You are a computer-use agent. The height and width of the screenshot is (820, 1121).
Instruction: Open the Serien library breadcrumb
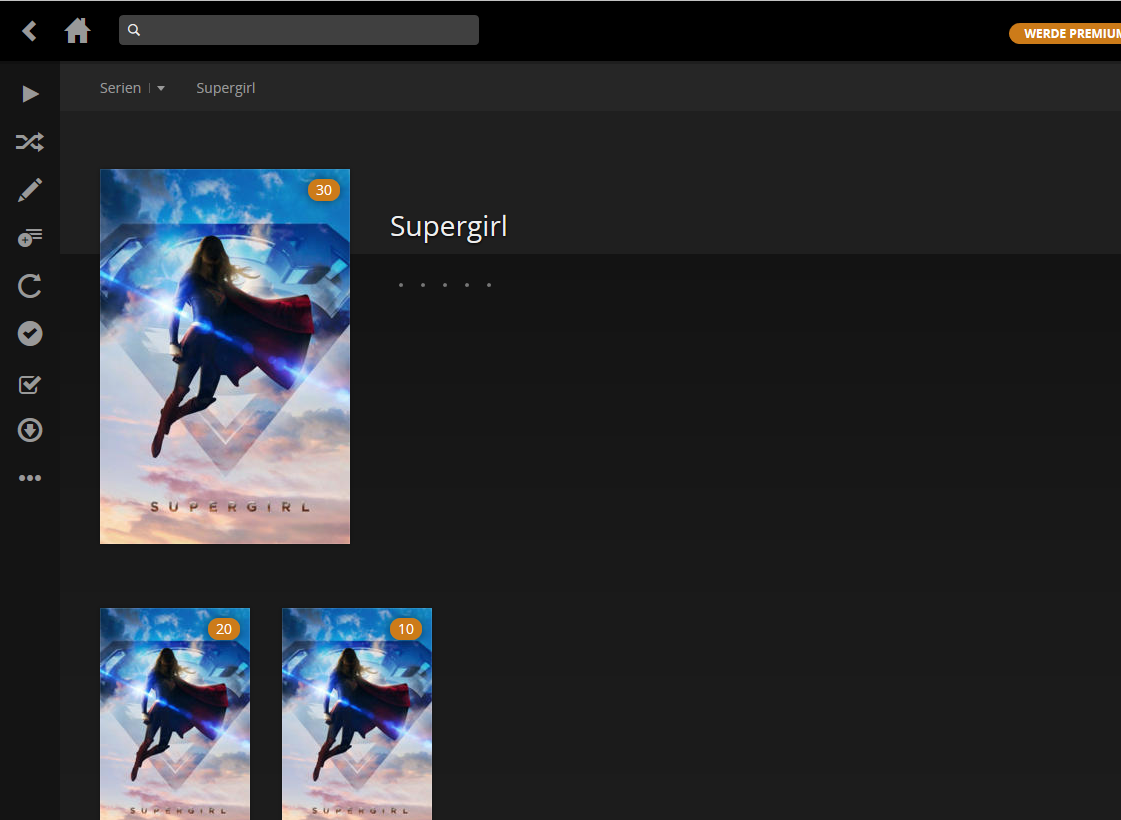click(x=120, y=88)
